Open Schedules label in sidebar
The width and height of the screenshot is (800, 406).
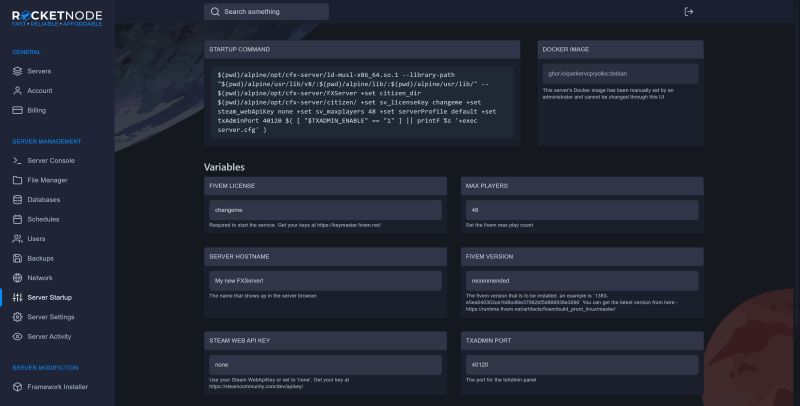click(43, 219)
